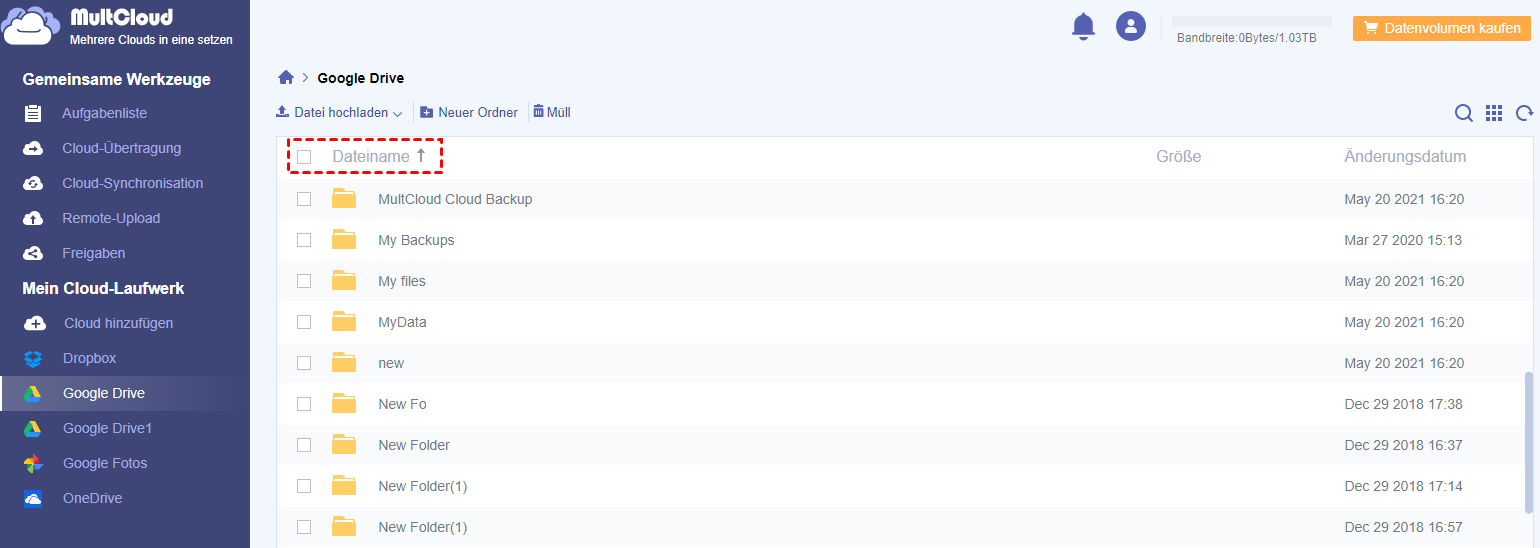Click the Cloud-Übertragung icon
The height and width of the screenshot is (548, 1540).
(x=33, y=148)
